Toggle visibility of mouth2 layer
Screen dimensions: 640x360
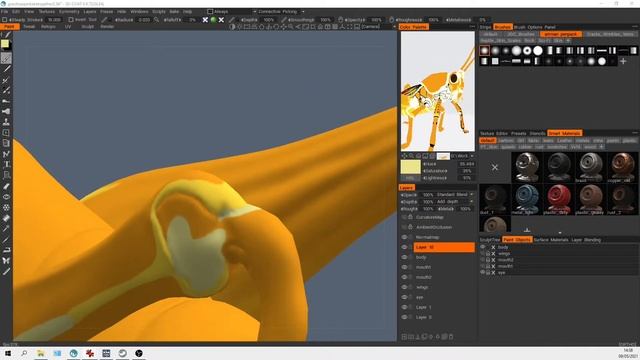(404, 277)
